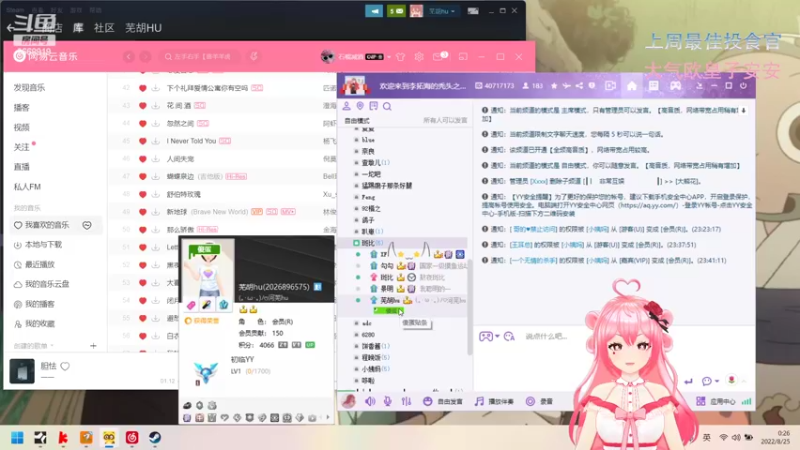Click the share icon in YY header
The width and height of the screenshot is (800, 450).
point(579,86)
